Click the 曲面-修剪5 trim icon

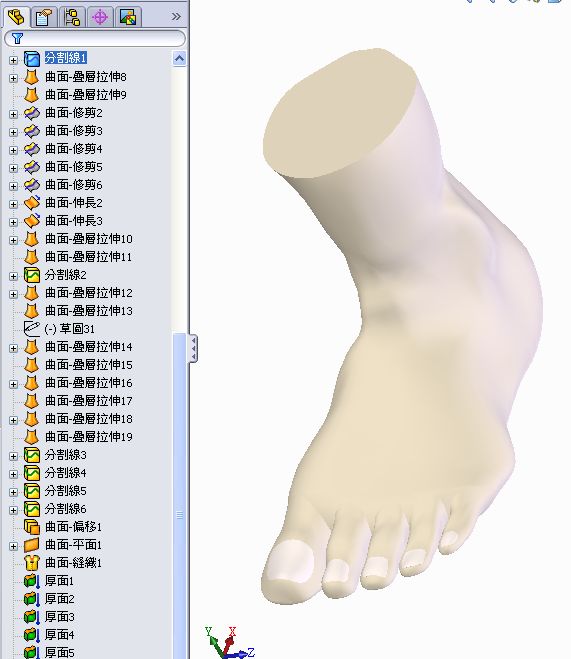(x=32, y=167)
